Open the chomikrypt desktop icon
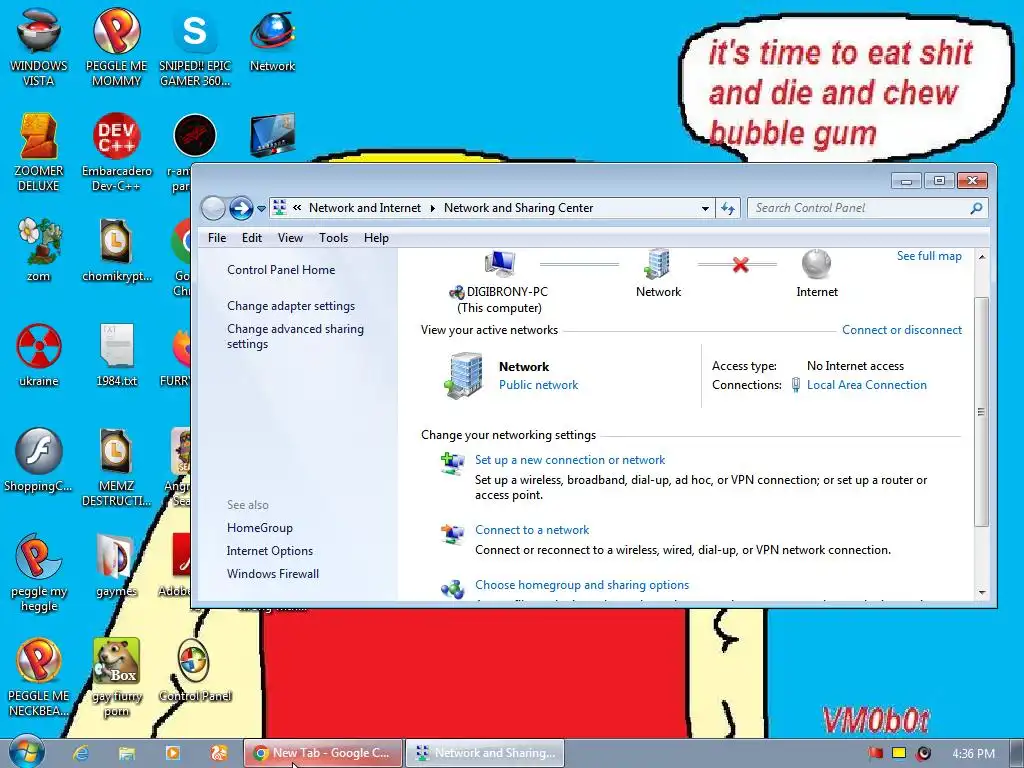 [x=116, y=249]
